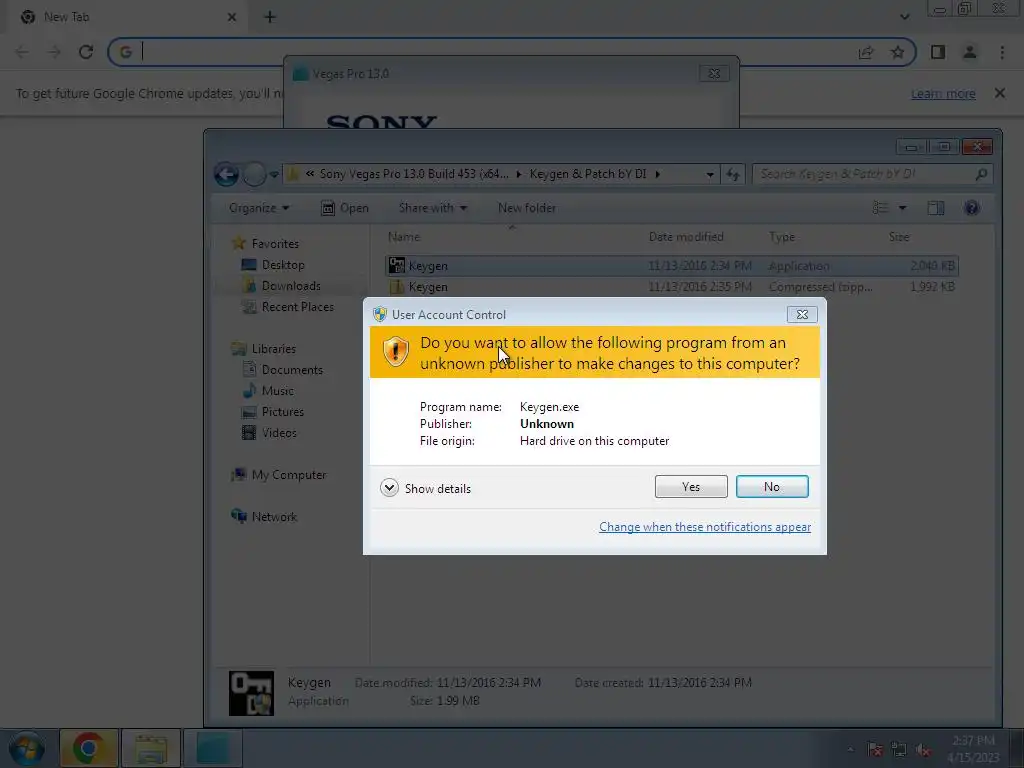The height and width of the screenshot is (768, 1024).
Task: Open a new Chrome tab
Action: 270,17
